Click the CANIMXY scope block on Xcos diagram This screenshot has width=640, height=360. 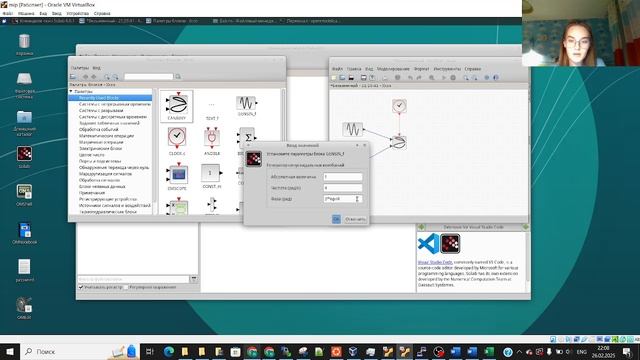coord(399,142)
